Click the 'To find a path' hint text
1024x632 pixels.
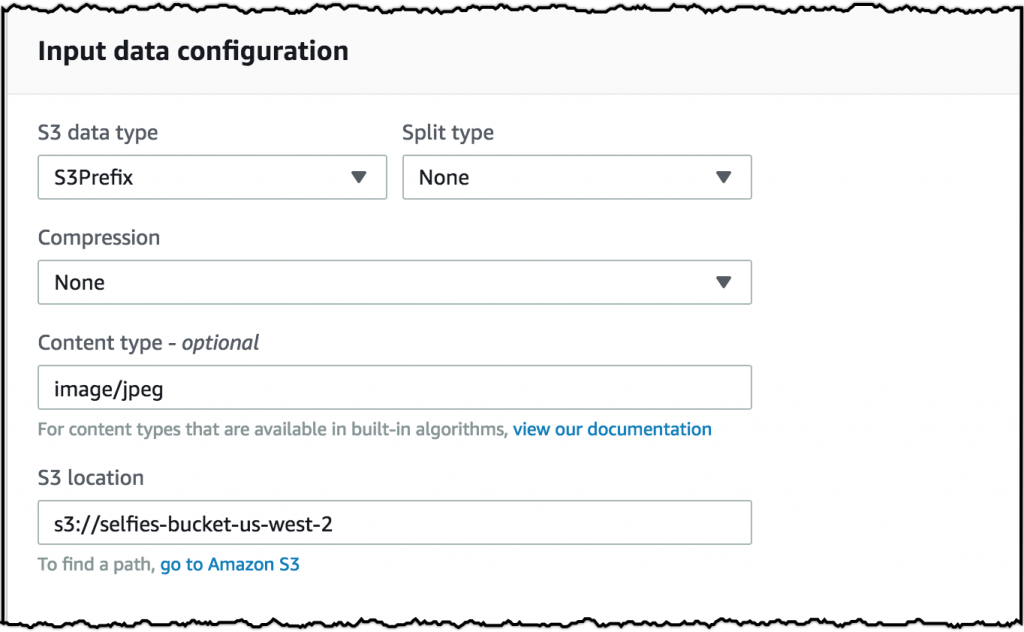tap(96, 564)
